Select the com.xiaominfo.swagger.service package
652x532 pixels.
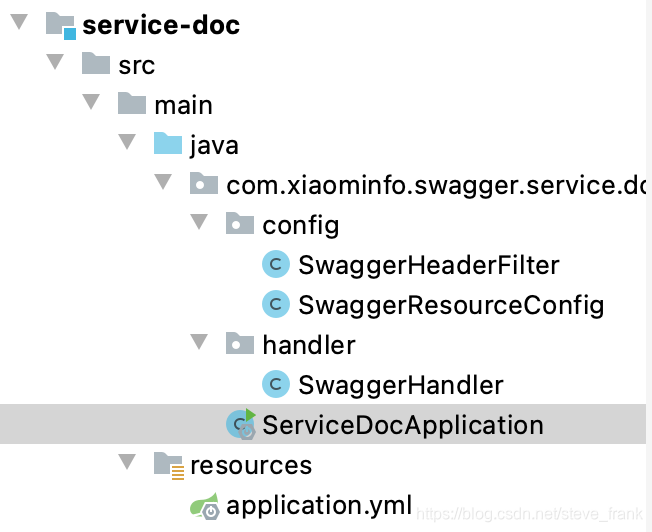(436, 185)
